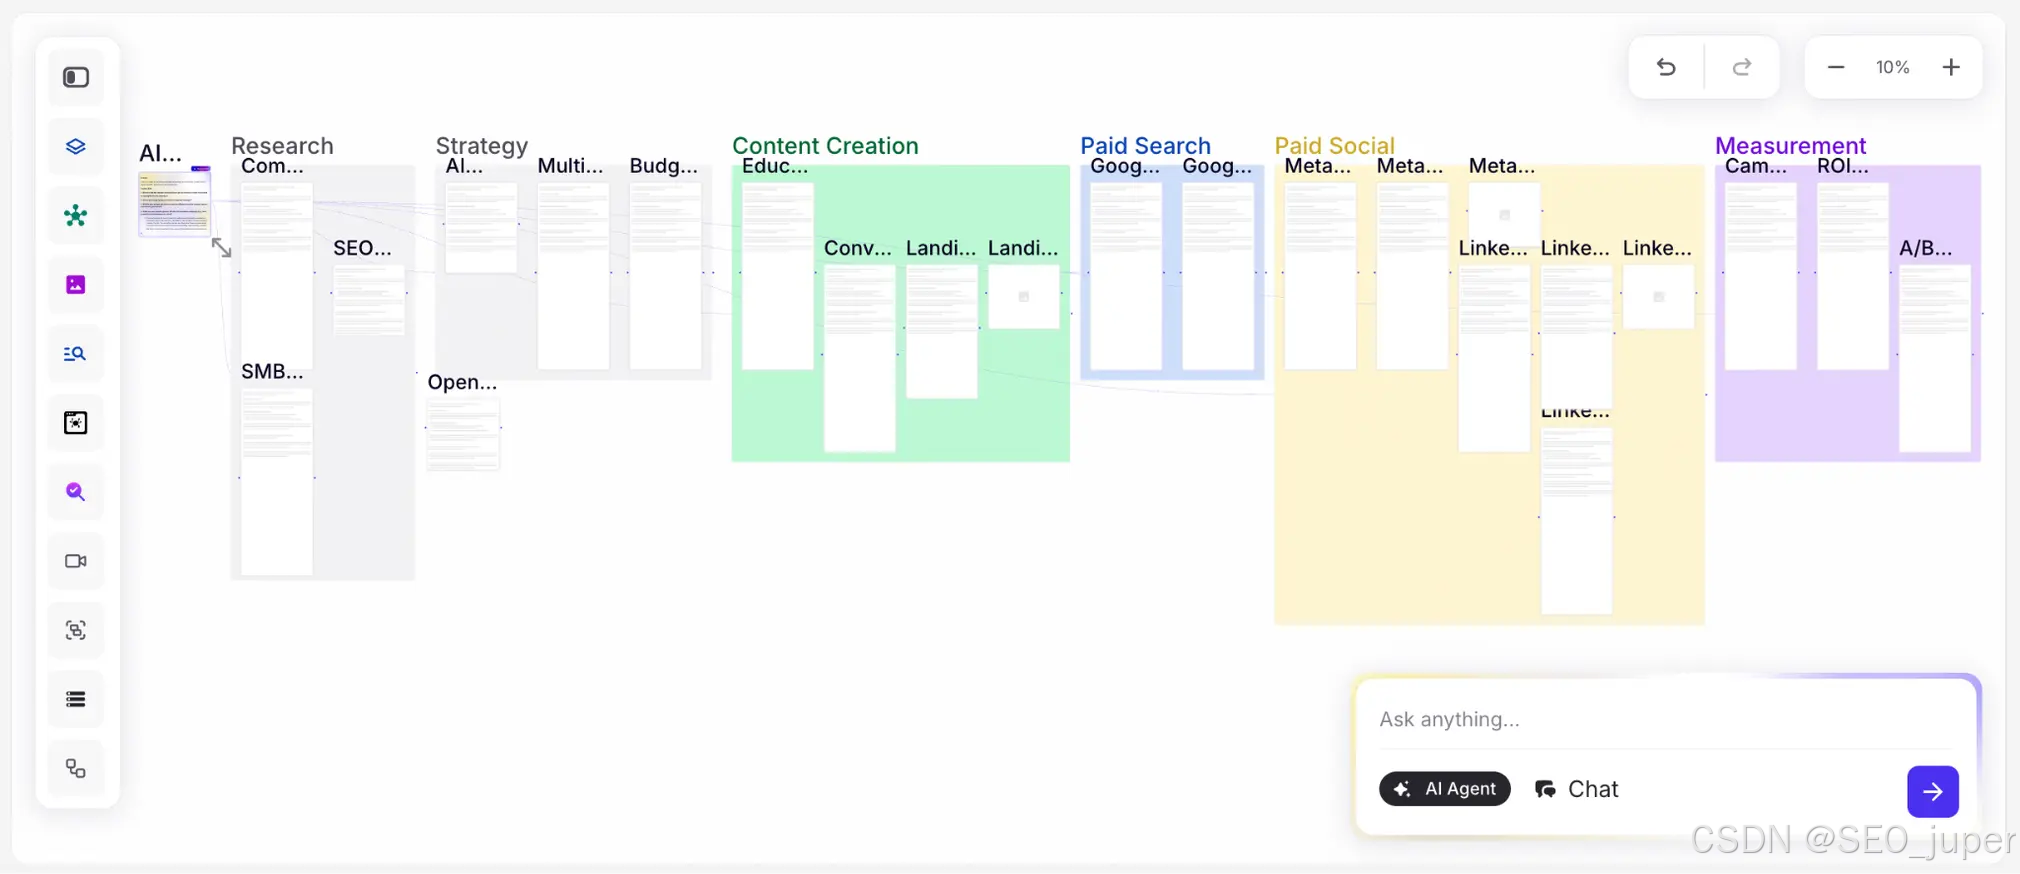Open the blue layers stack tool
The image size is (2020, 874).
point(76,146)
